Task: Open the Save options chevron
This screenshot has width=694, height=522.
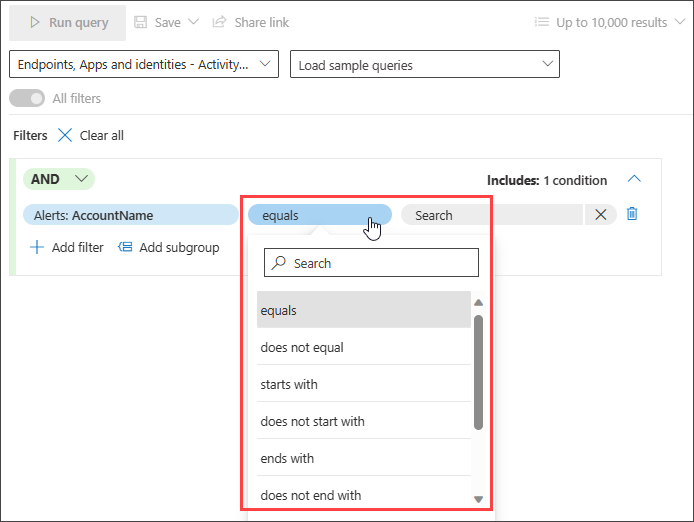Action: click(x=193, y=22)
